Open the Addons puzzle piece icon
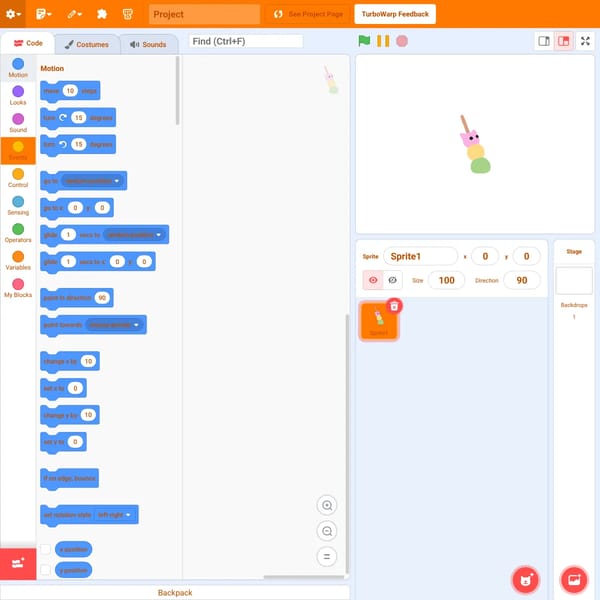This screenshot has height=600, width=600. (102, 14)
